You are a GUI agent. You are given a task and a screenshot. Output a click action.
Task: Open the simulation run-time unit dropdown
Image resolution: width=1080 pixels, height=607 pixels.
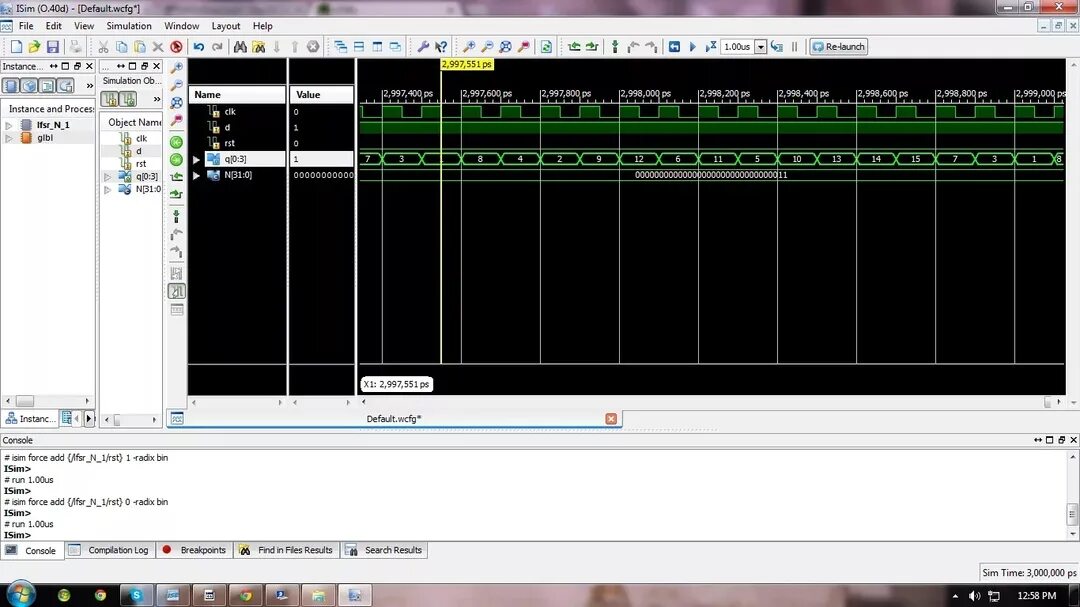click(760, 47)
